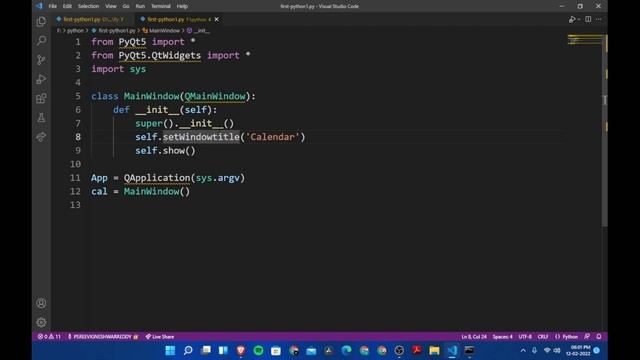Select the second first-python1.py tab
This screenshot has width=640, height=360.
click(x=178, y=19)
